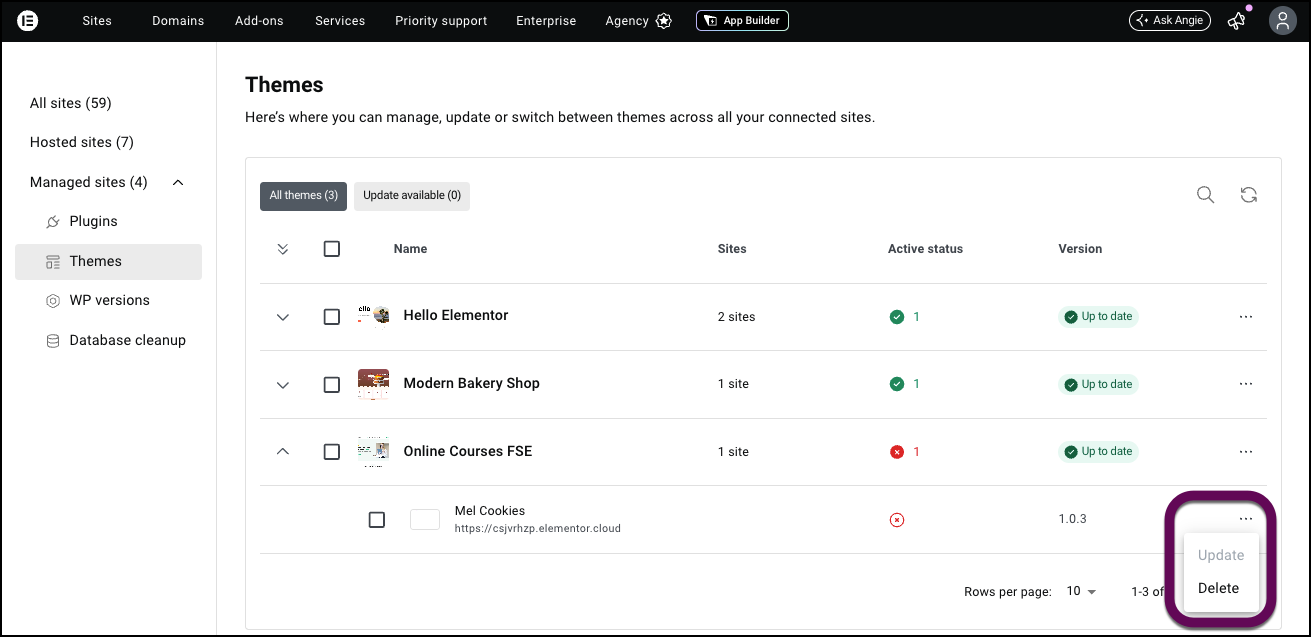Click the Up to date badge for Hello Elementor
Screen dimensions: 1311x637
click(1098, 317)
